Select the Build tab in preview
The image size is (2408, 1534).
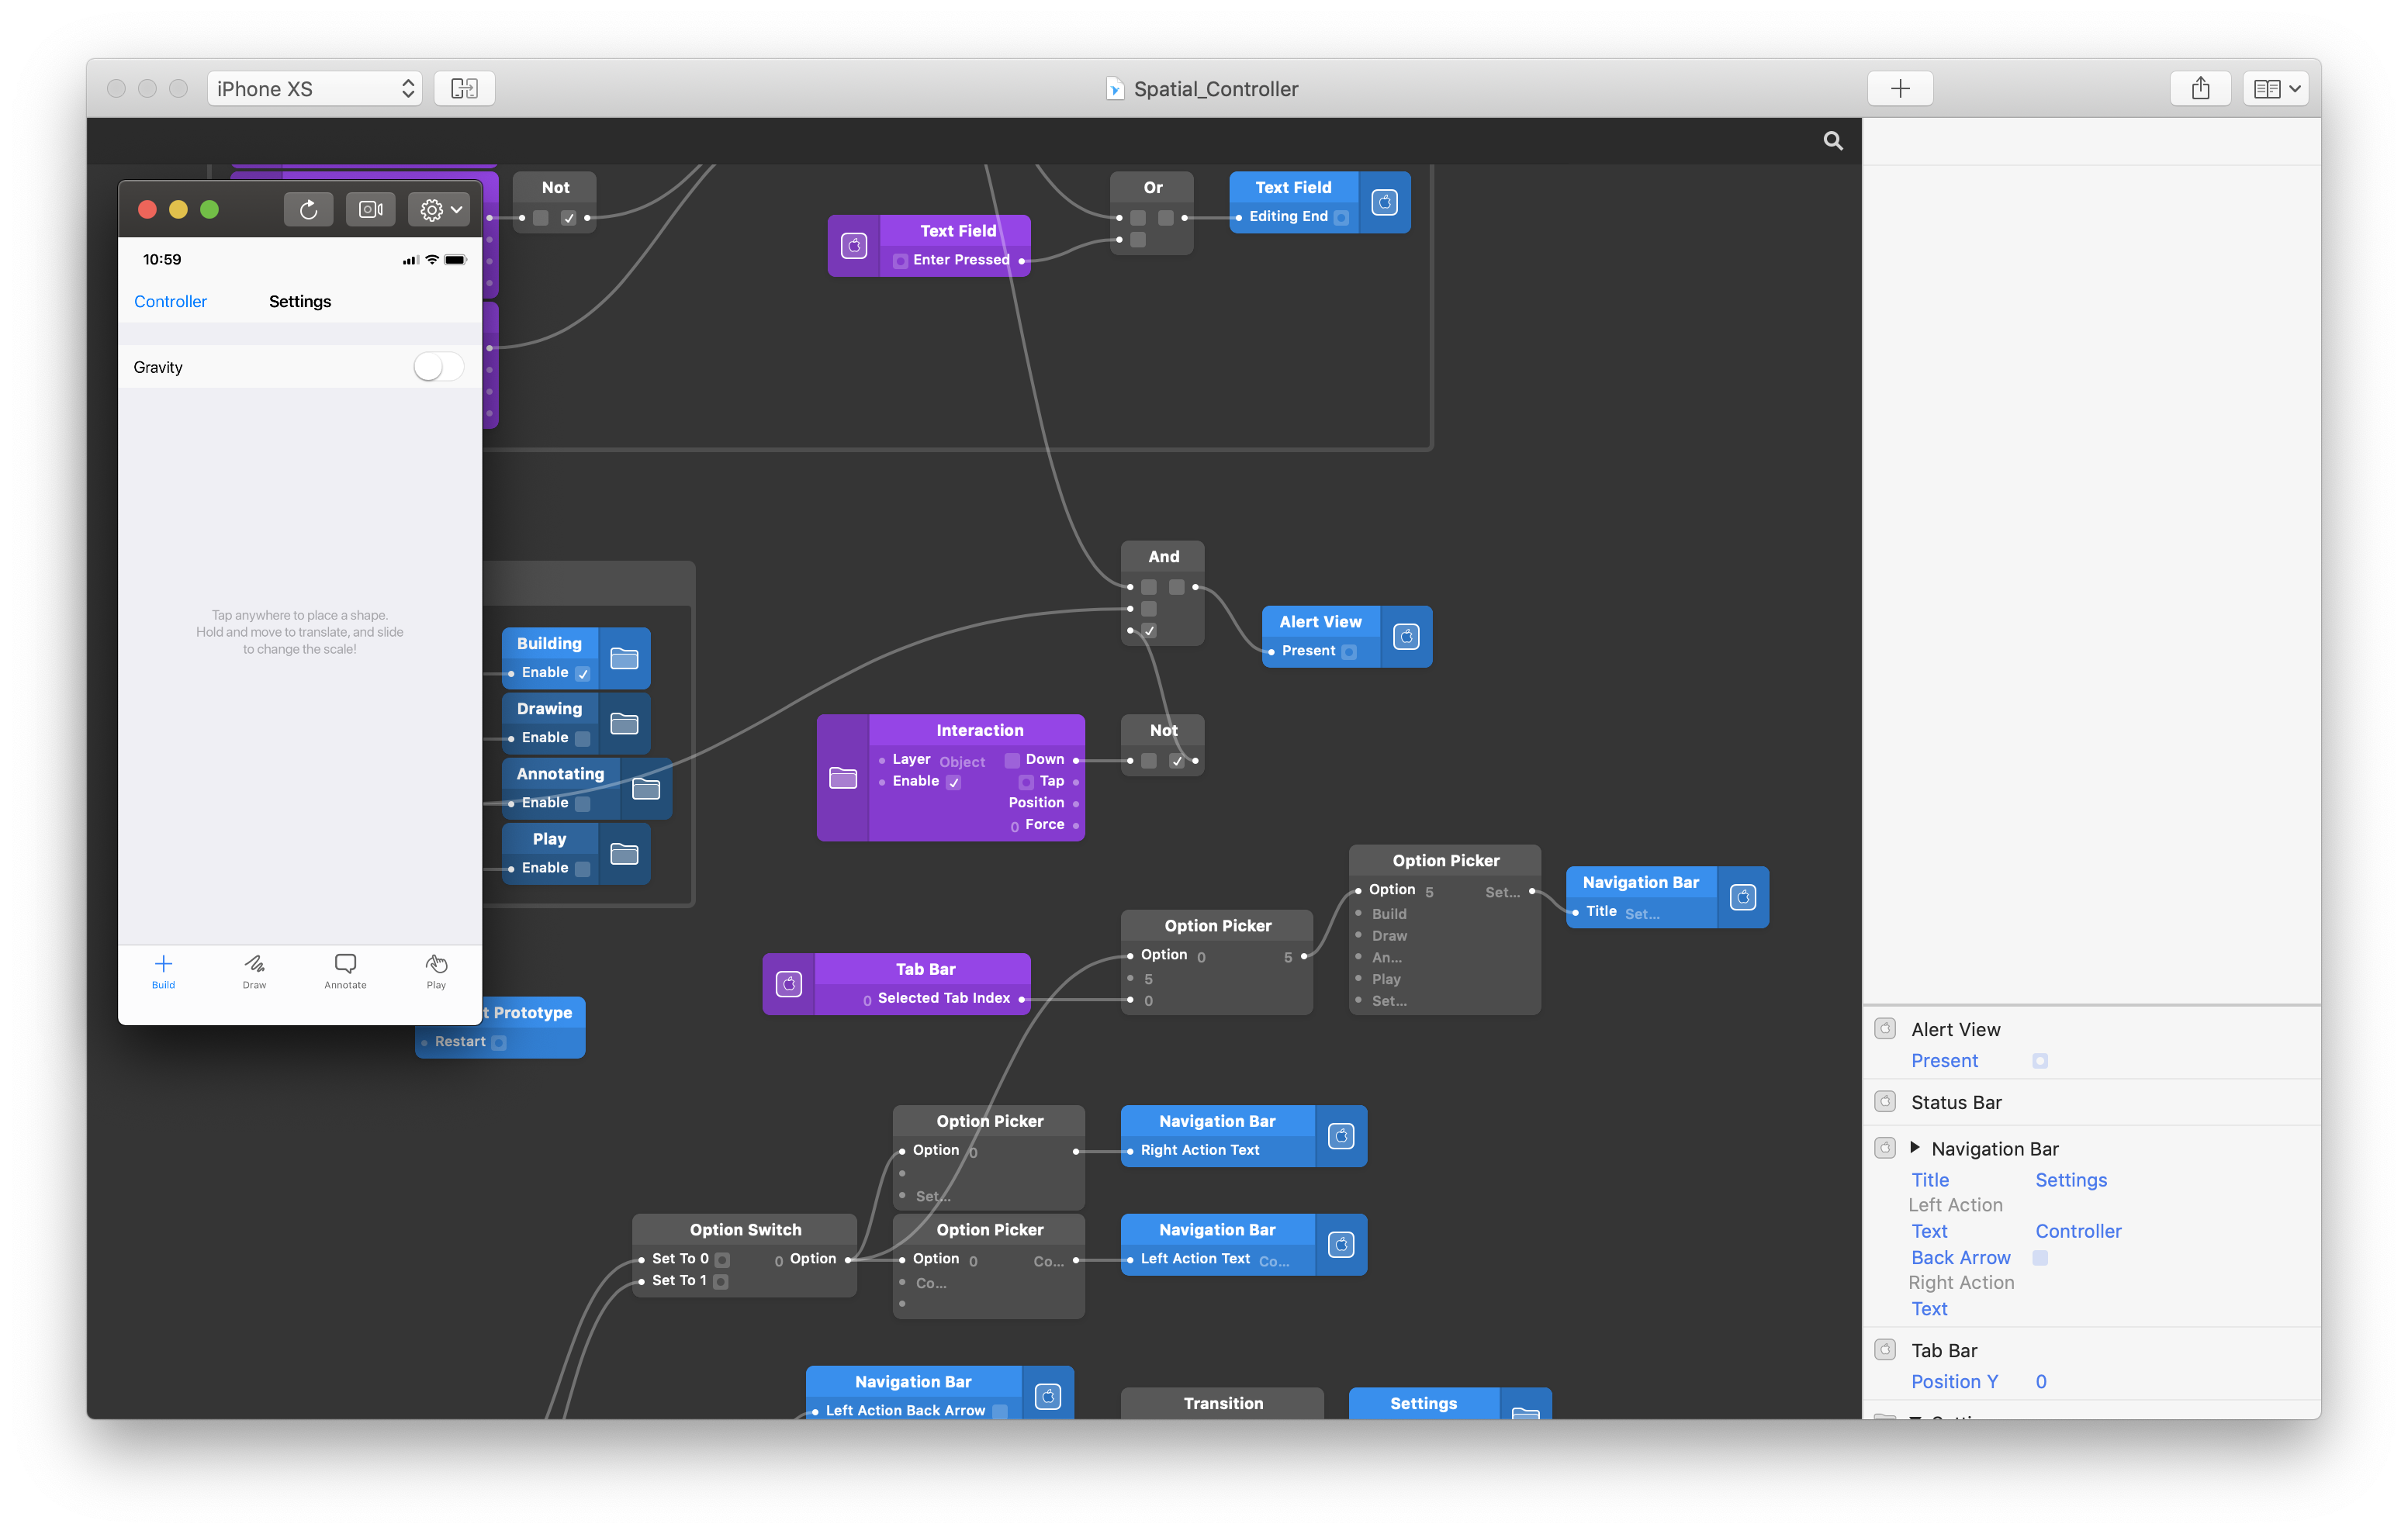(x=163, y=971)
